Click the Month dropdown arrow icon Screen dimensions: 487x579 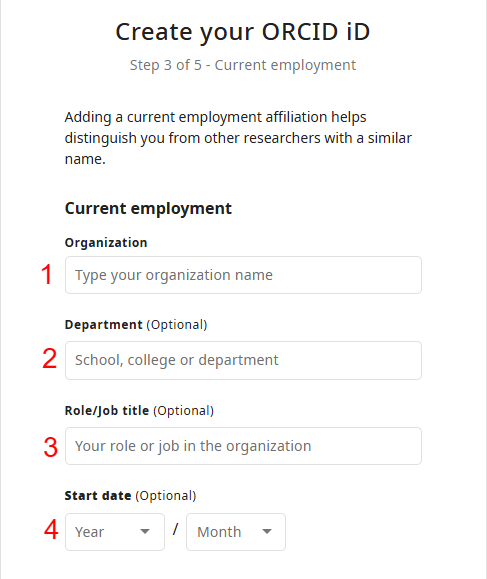(267, 532)
